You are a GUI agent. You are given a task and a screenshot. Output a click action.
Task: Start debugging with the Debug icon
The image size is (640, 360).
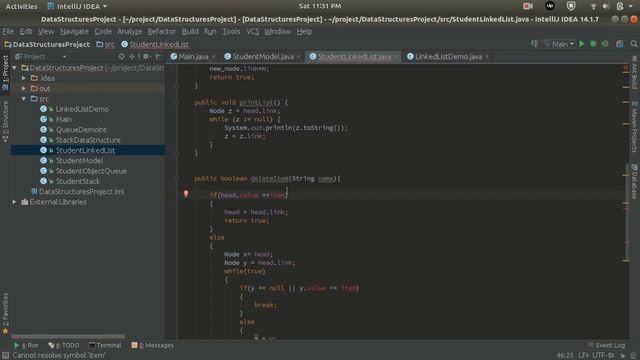pyautogui.click(x=593, y=44)
